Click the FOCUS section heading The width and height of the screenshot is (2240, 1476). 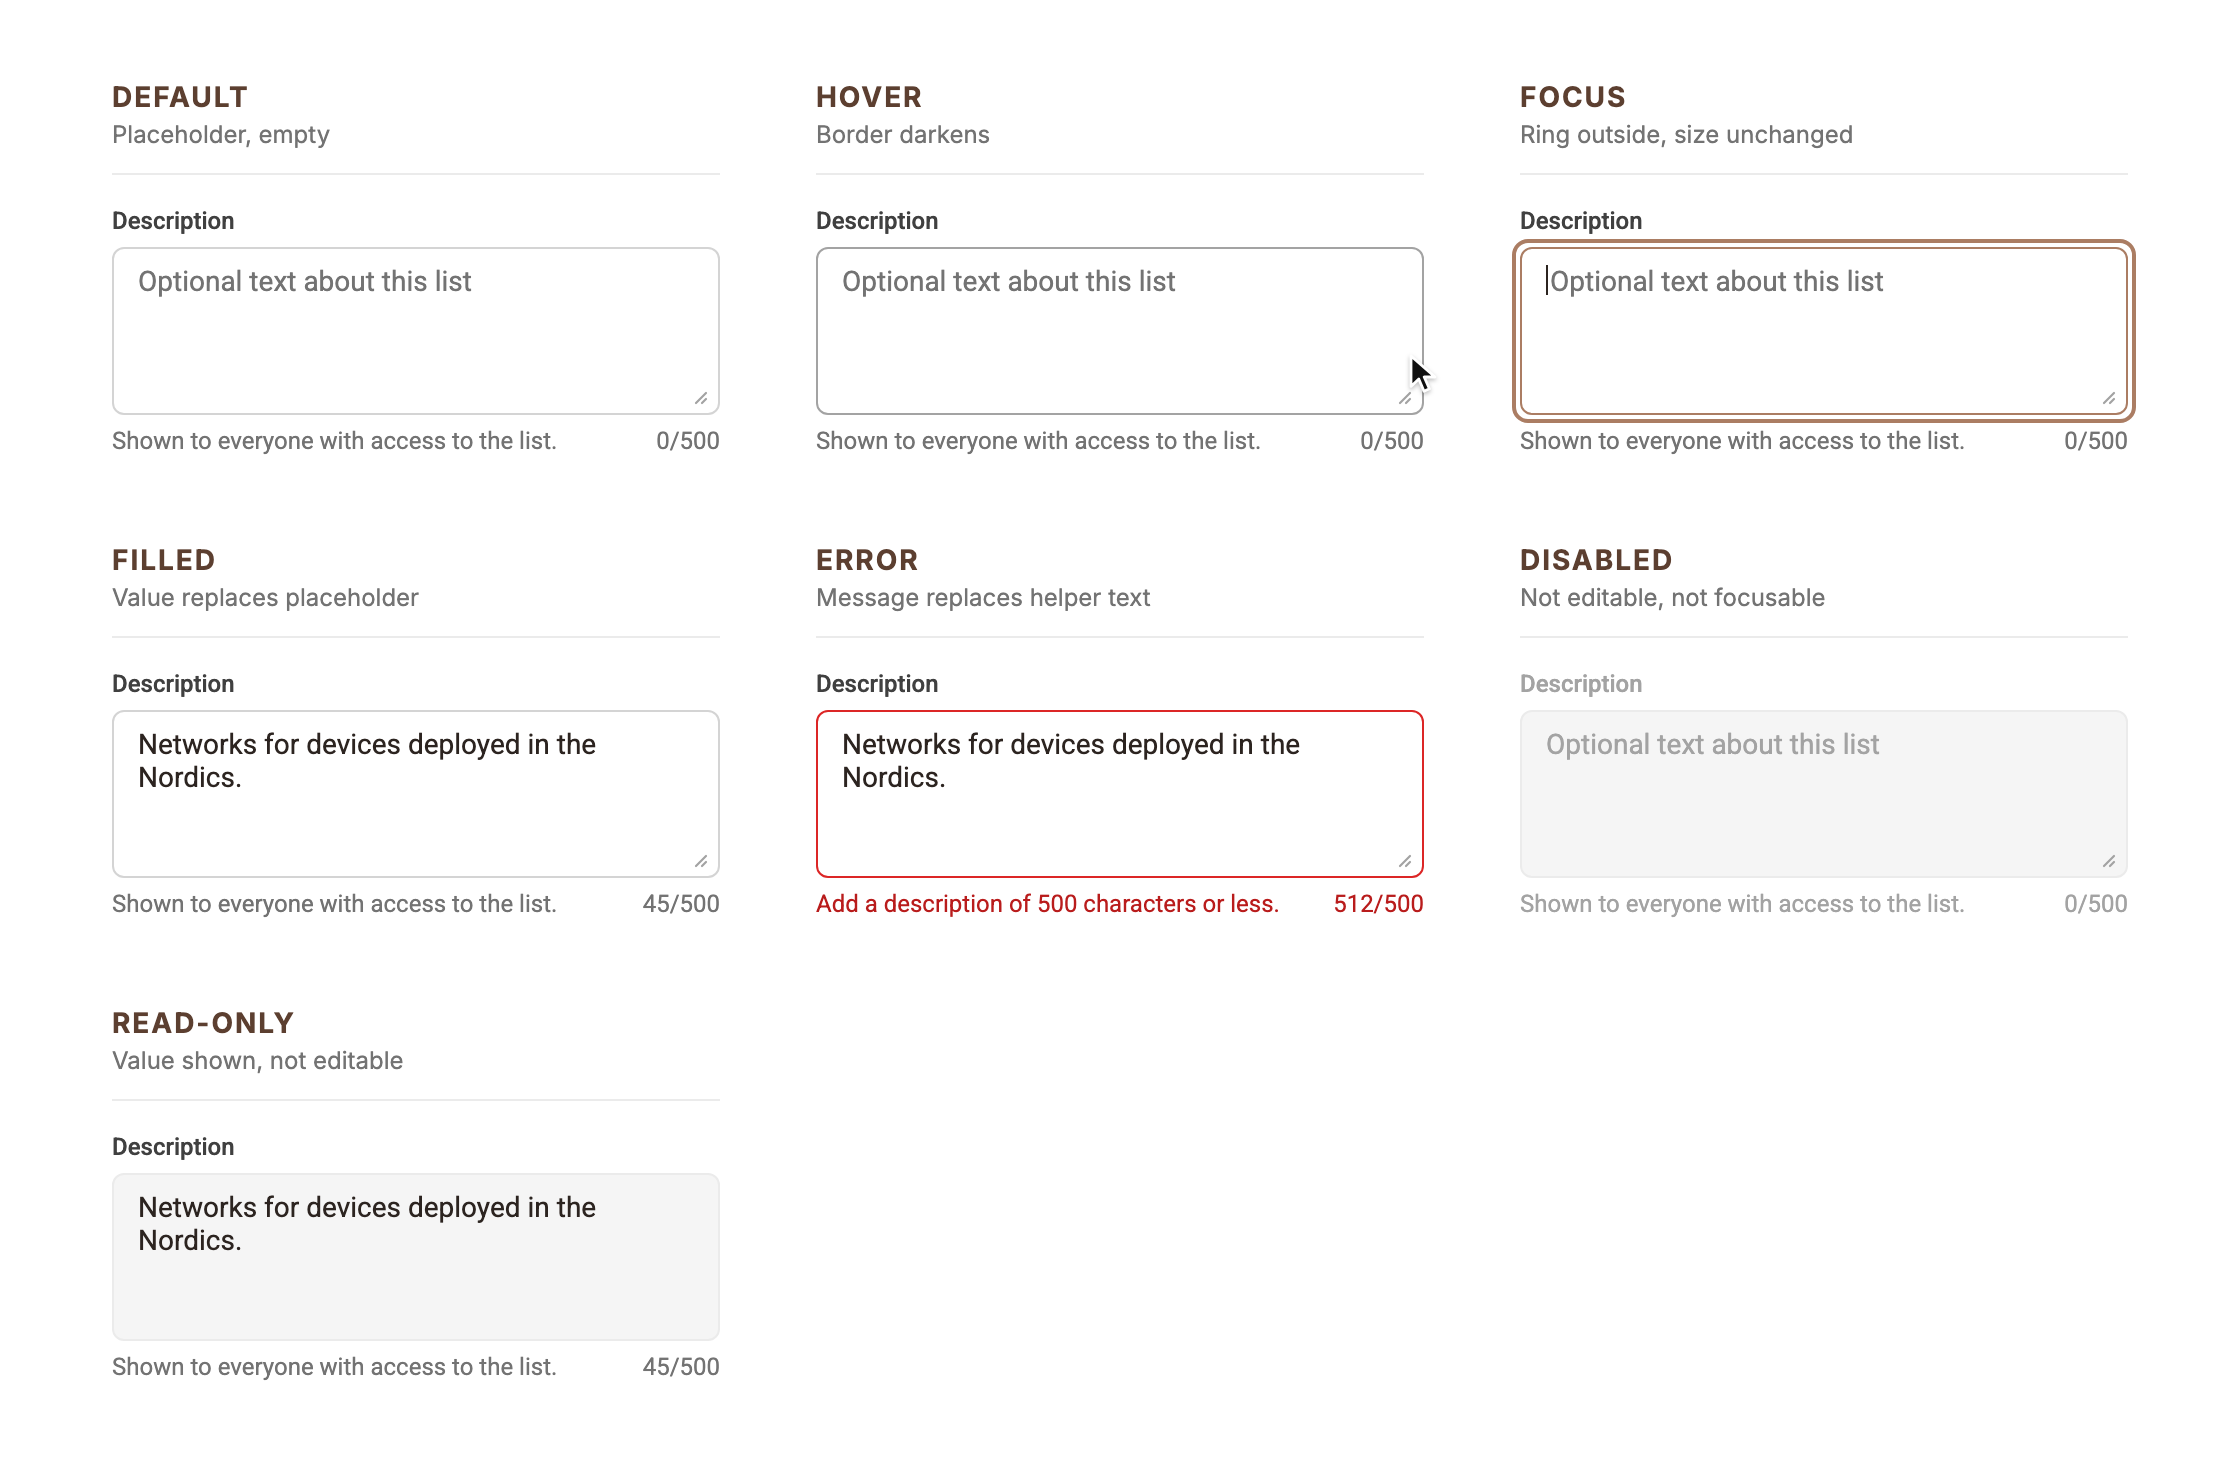click(x=1573, y=97)
